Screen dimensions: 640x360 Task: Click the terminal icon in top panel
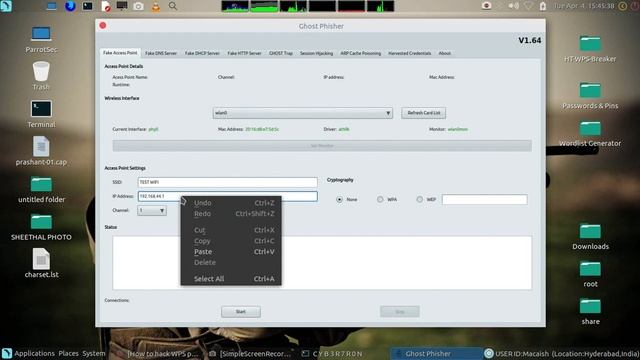87,6
